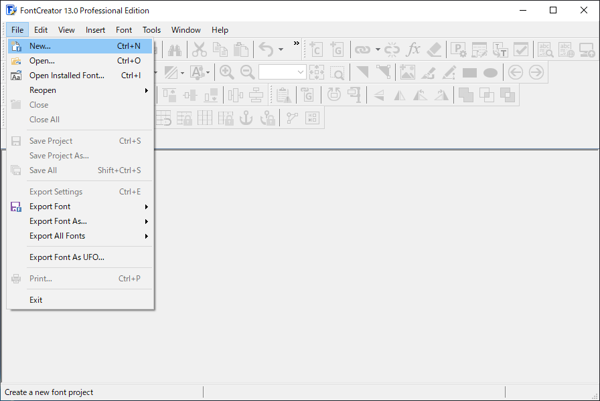Image resolution: width=600 pixels, height=401 pixels.
Task: Click the add glyph icon (G)
Action: tap(337, 50)
